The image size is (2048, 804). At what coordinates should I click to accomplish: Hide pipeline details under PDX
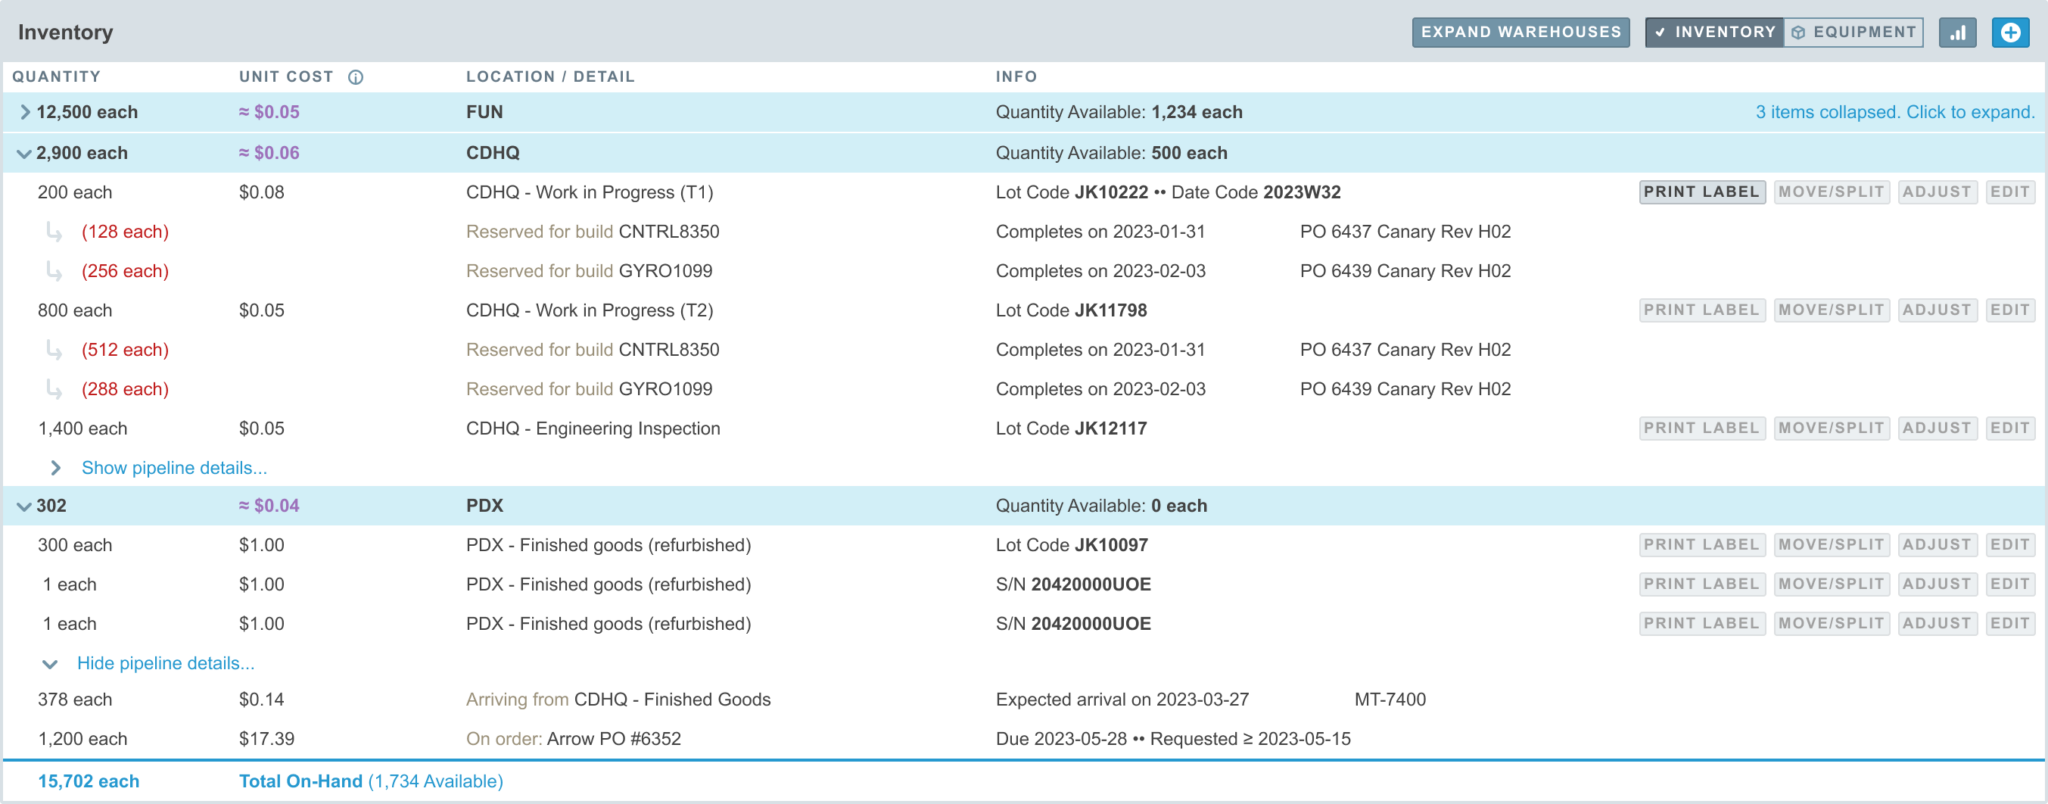click(165, 663)
